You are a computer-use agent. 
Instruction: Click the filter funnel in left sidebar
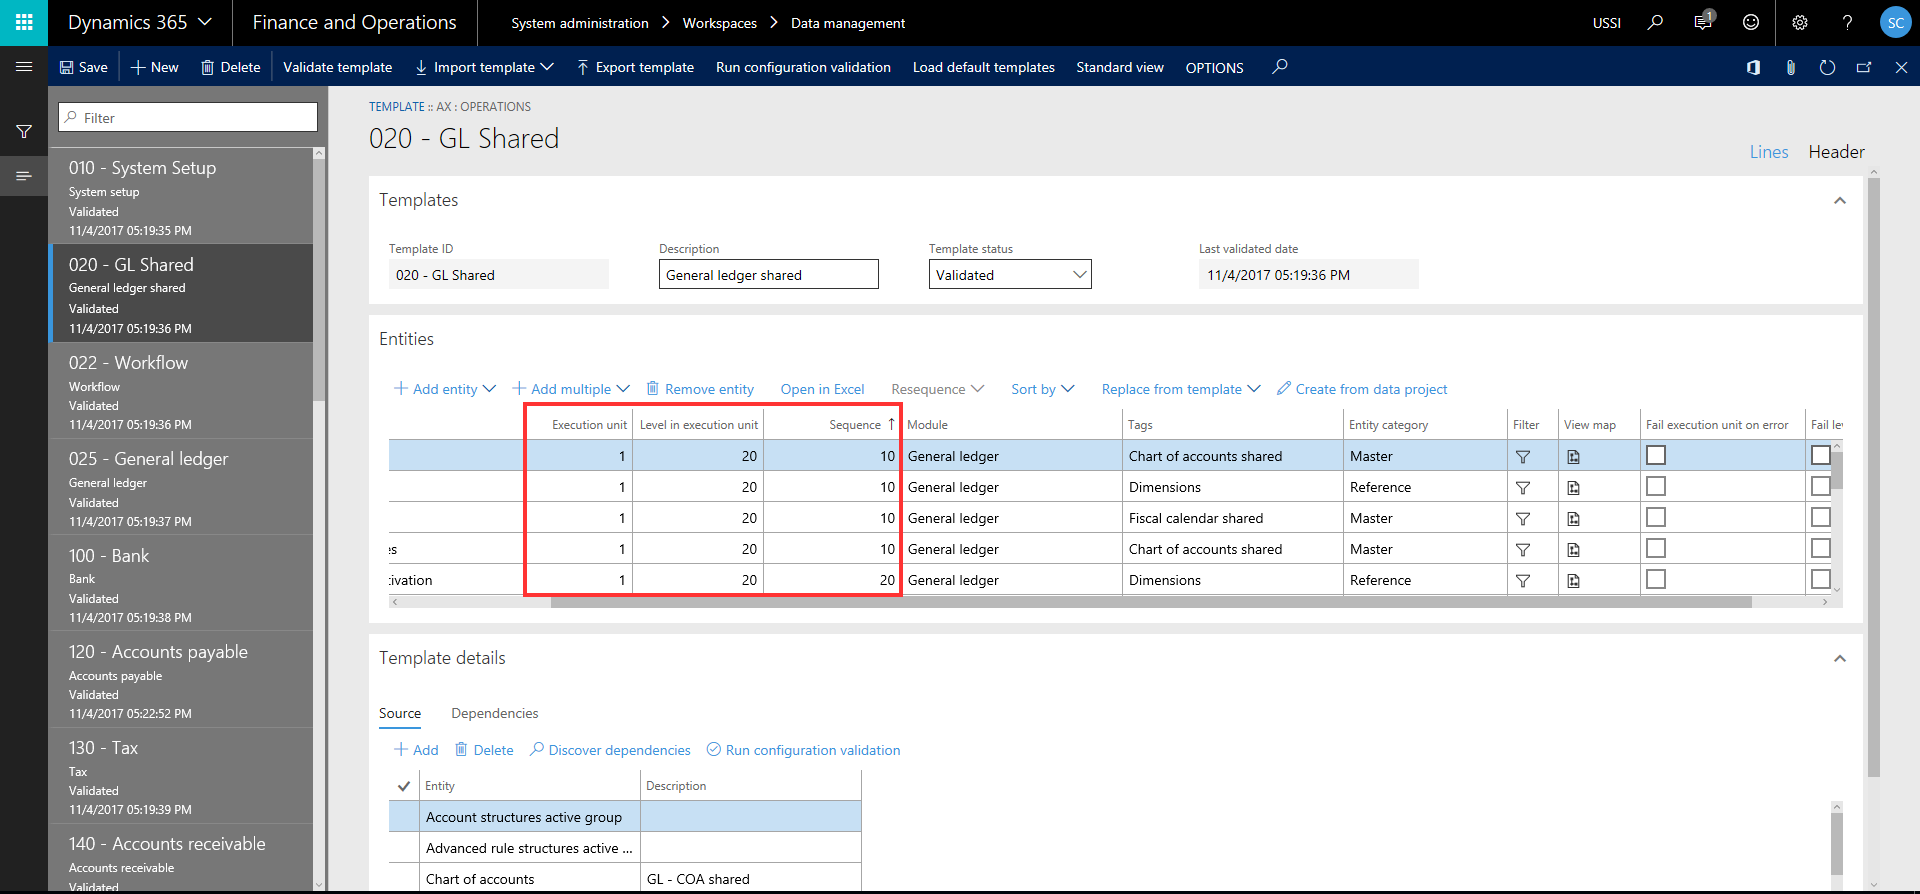tap(24, 132)
